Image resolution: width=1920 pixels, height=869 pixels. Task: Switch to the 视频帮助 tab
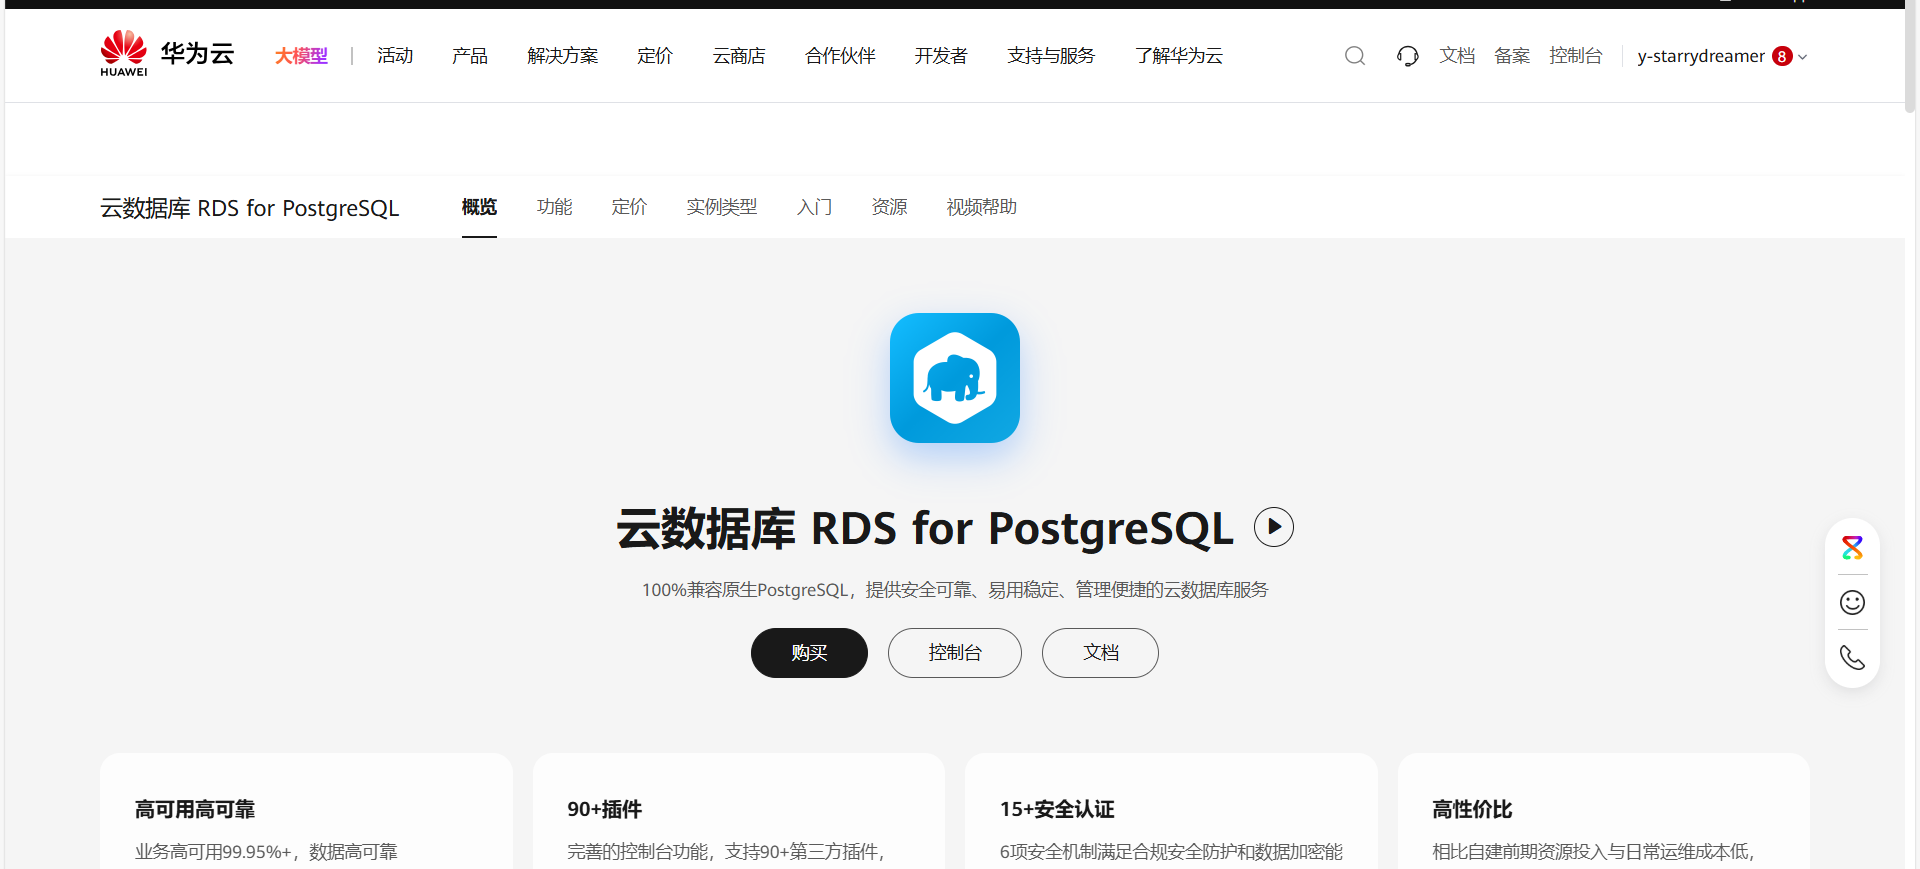click(x=982, y=207)
